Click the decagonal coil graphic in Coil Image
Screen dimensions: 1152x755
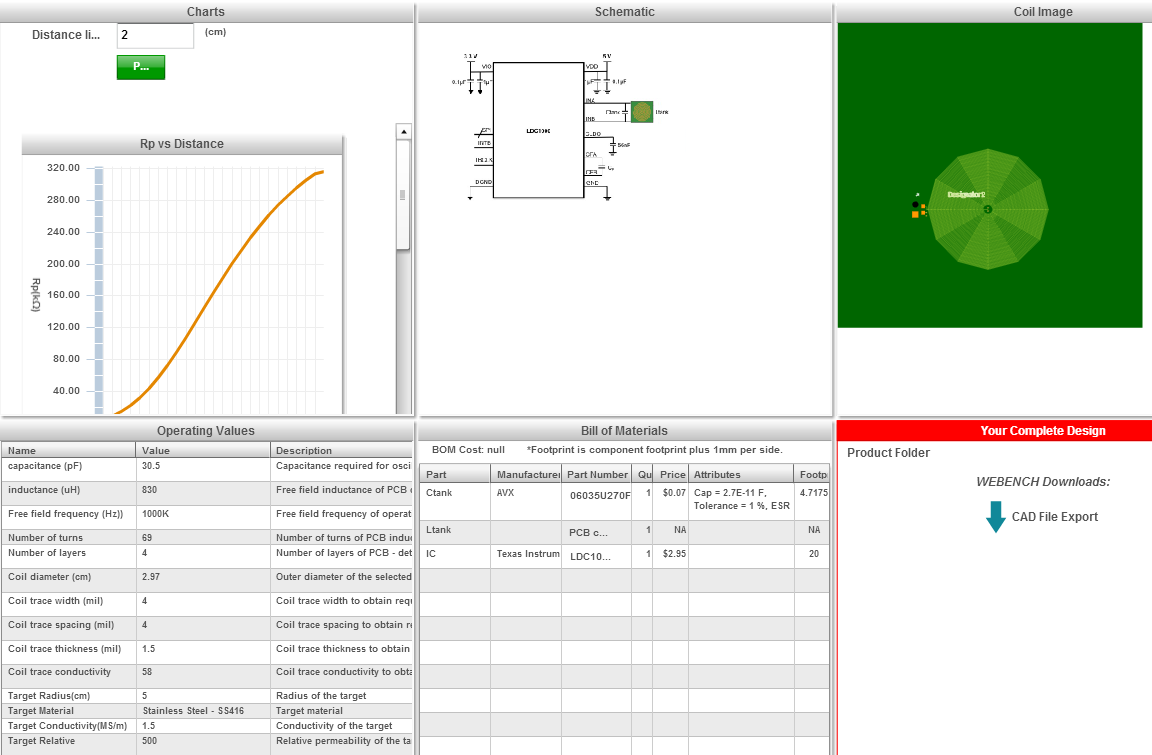point(988,209)
